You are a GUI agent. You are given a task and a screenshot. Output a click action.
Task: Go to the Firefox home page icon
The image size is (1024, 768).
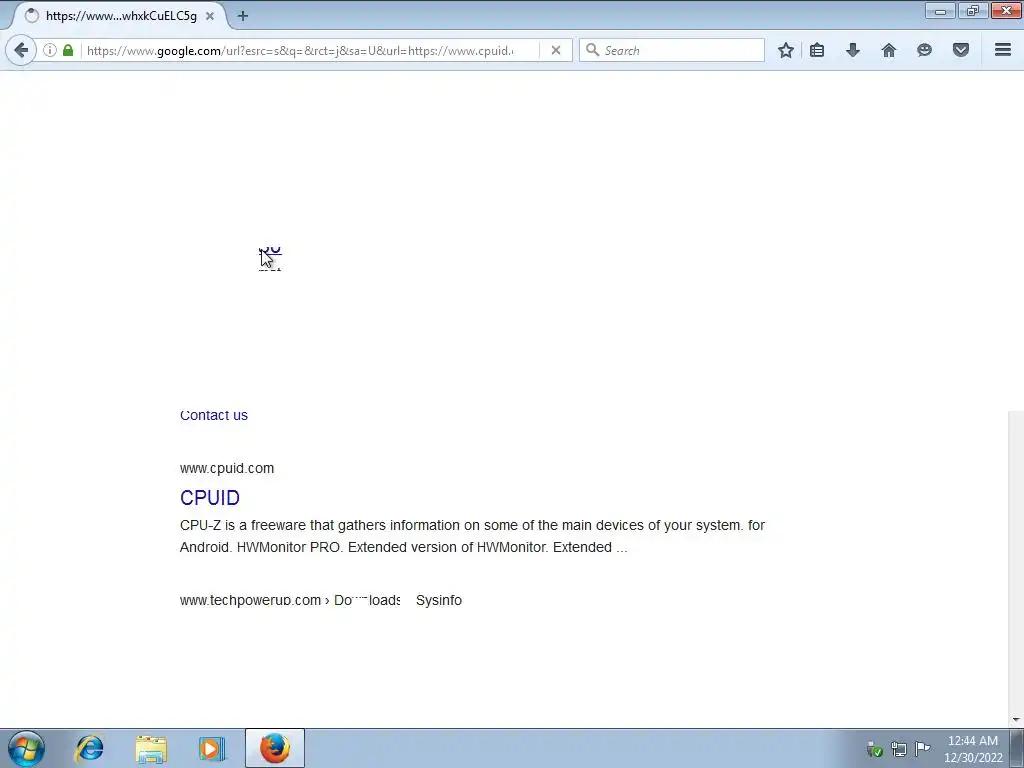pos(889,50)
